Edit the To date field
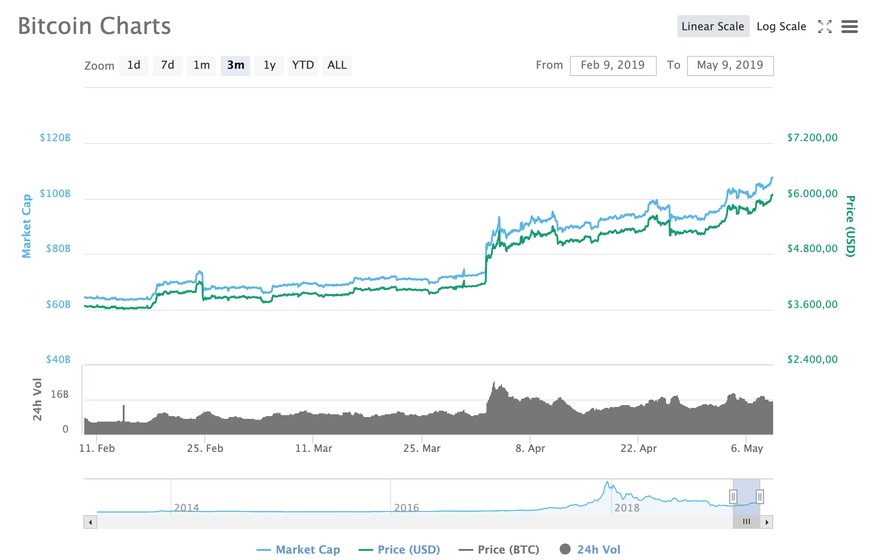Viewport: 873px width, 560px height. coord(730,65)
